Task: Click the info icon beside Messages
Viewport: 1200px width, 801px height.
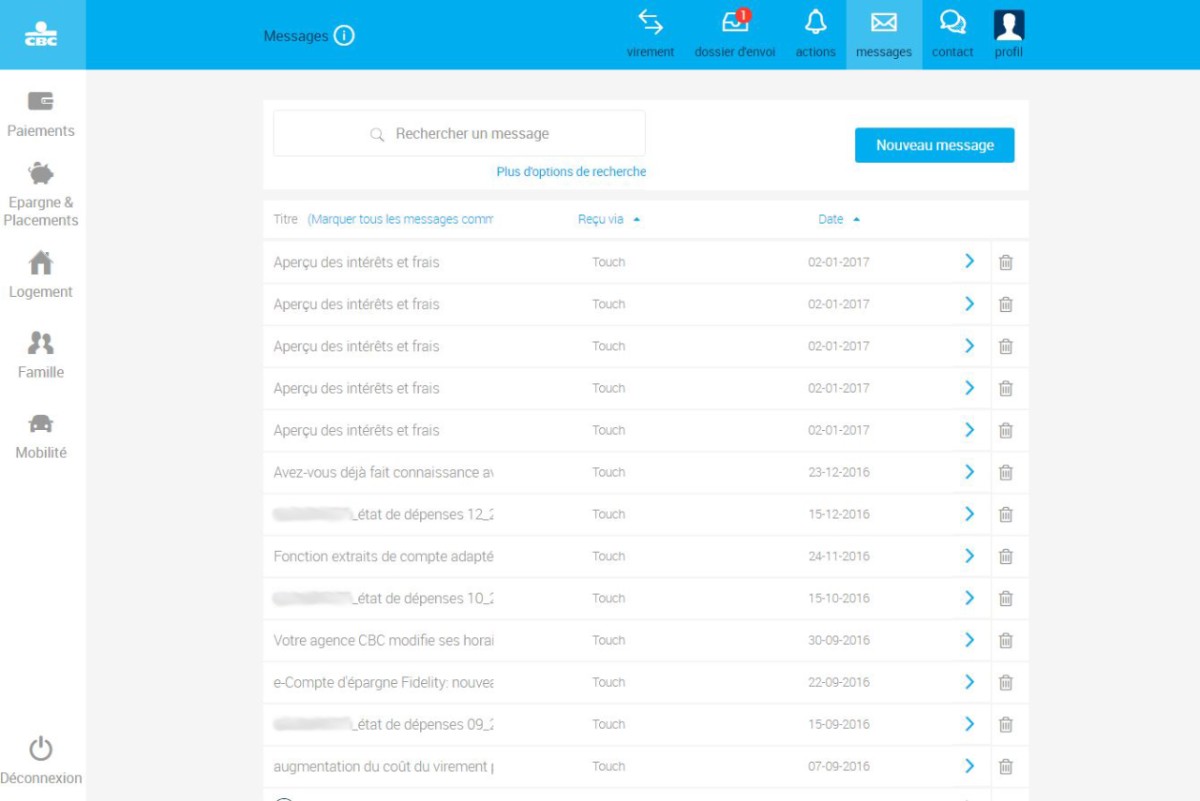Action: coord(344,36)
